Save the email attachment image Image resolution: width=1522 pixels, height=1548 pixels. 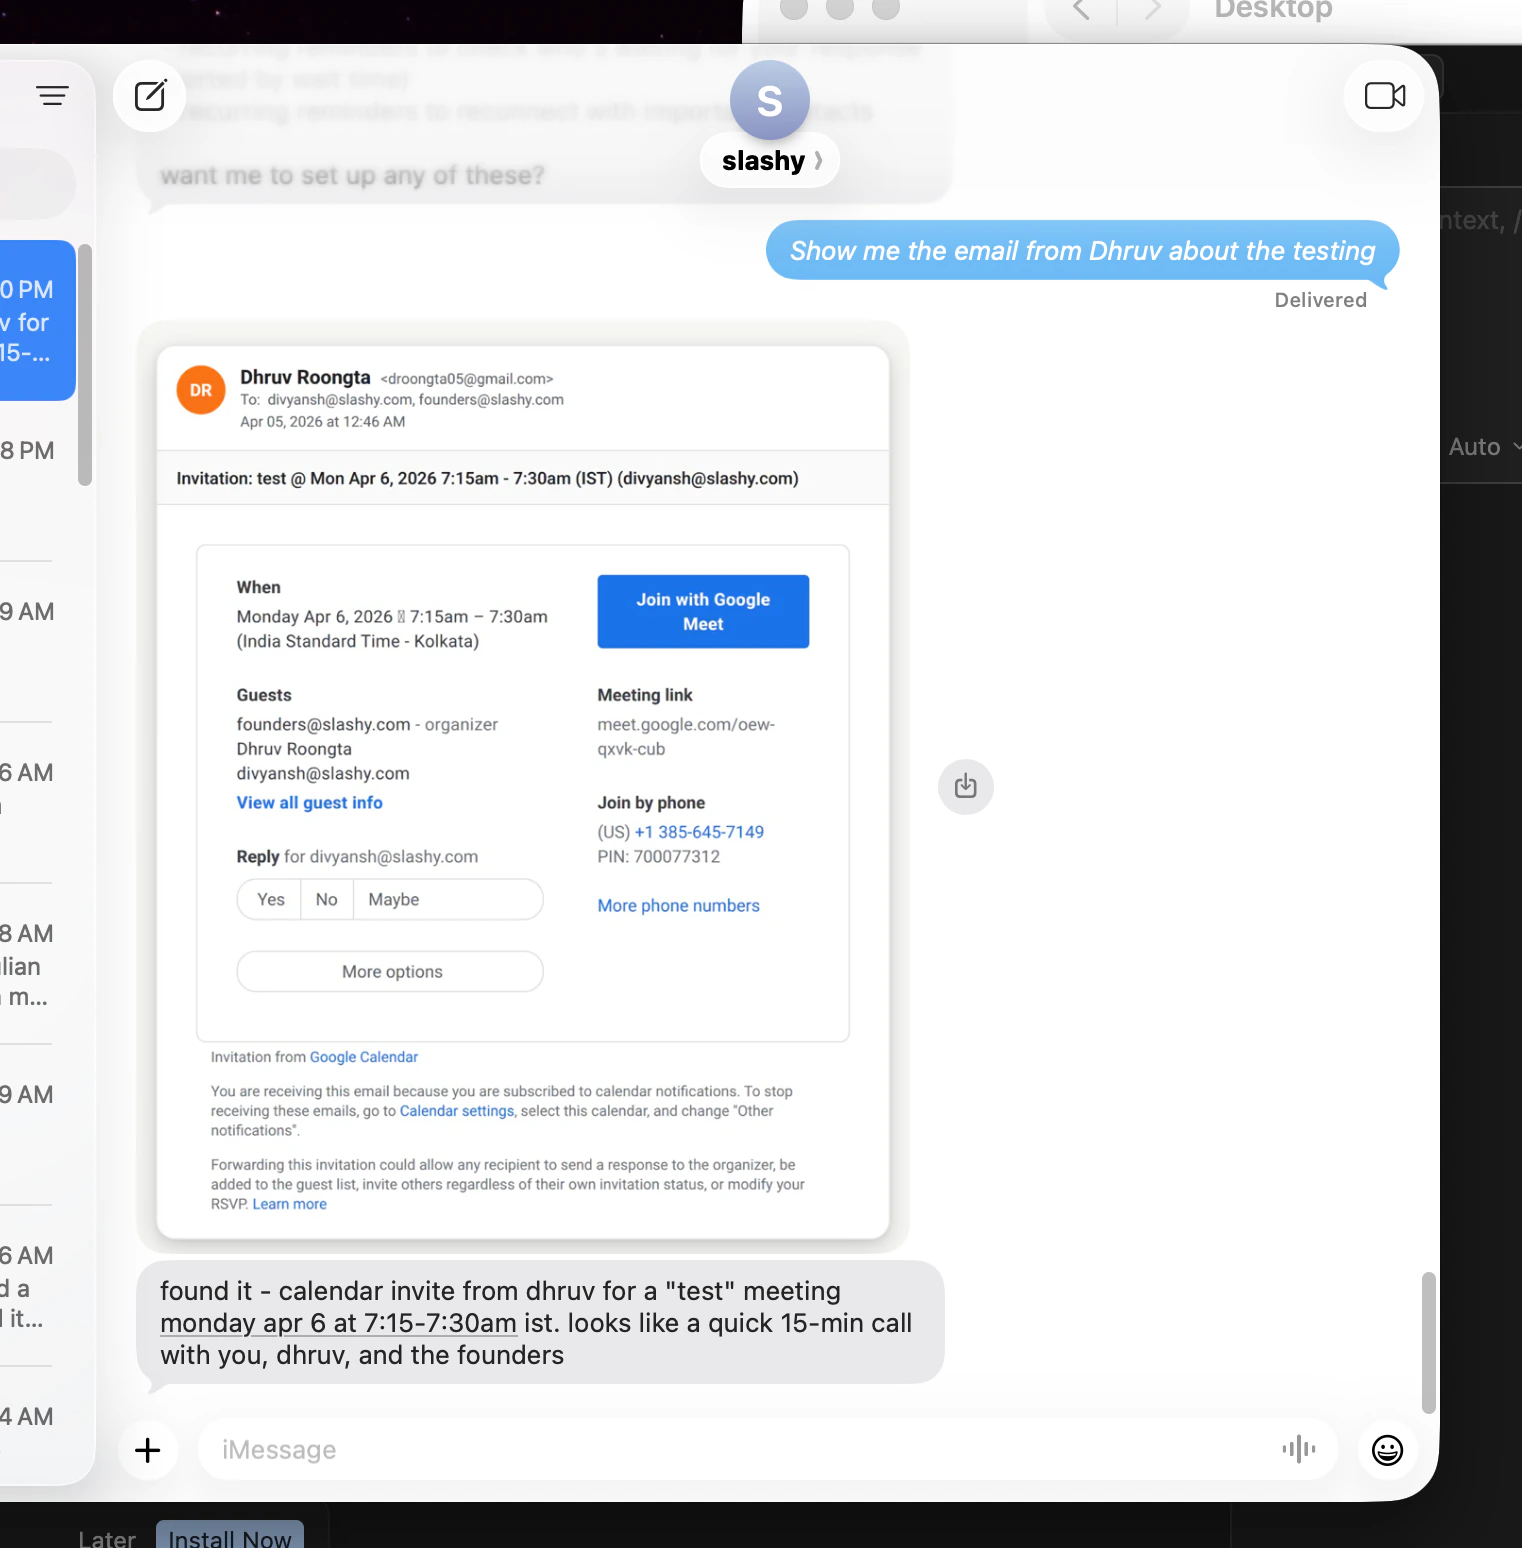click(965, 787)
